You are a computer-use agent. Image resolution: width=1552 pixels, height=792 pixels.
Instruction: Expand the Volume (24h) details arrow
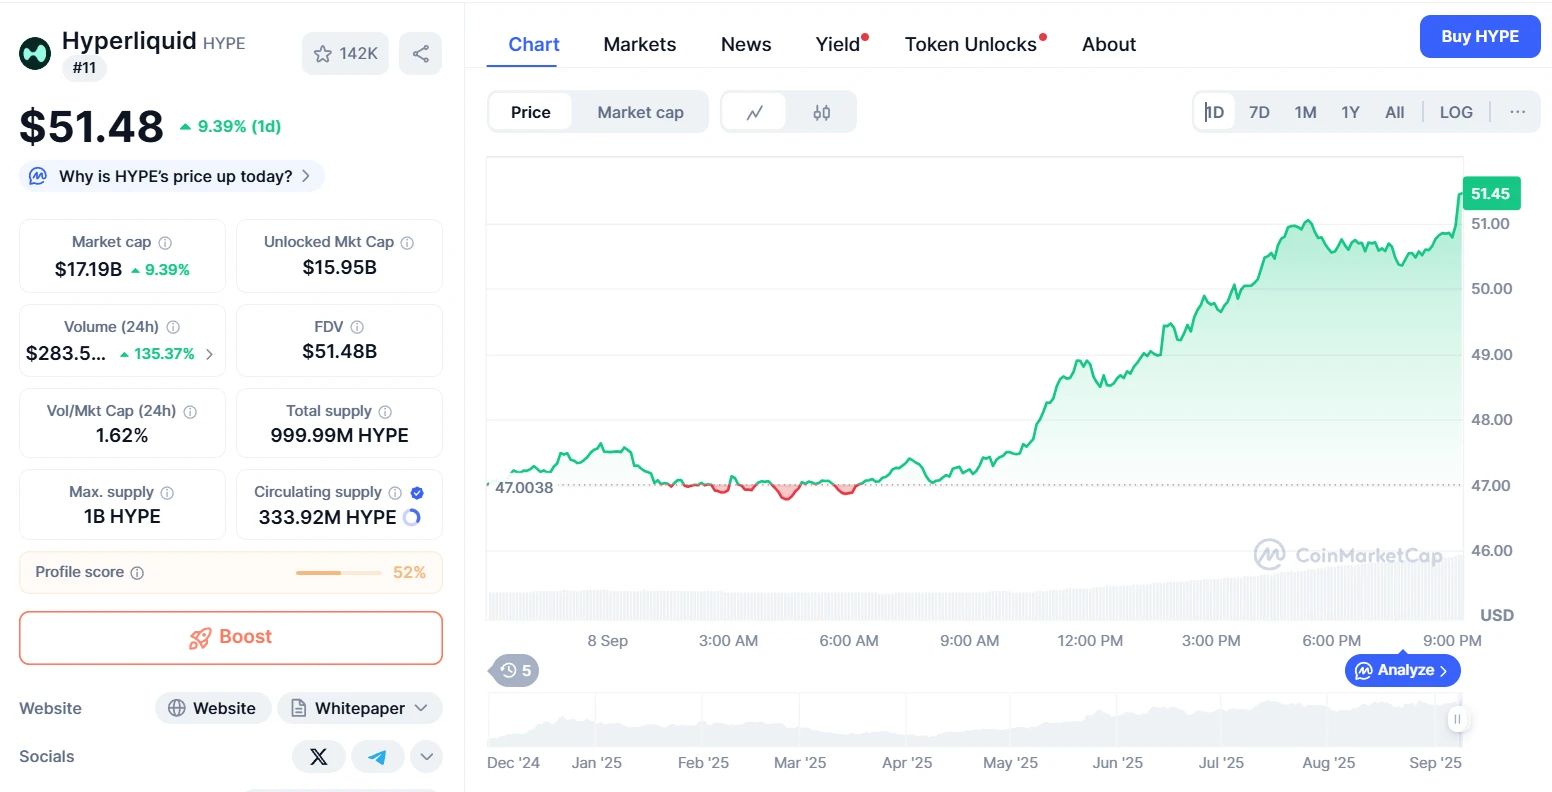[208, 354]
